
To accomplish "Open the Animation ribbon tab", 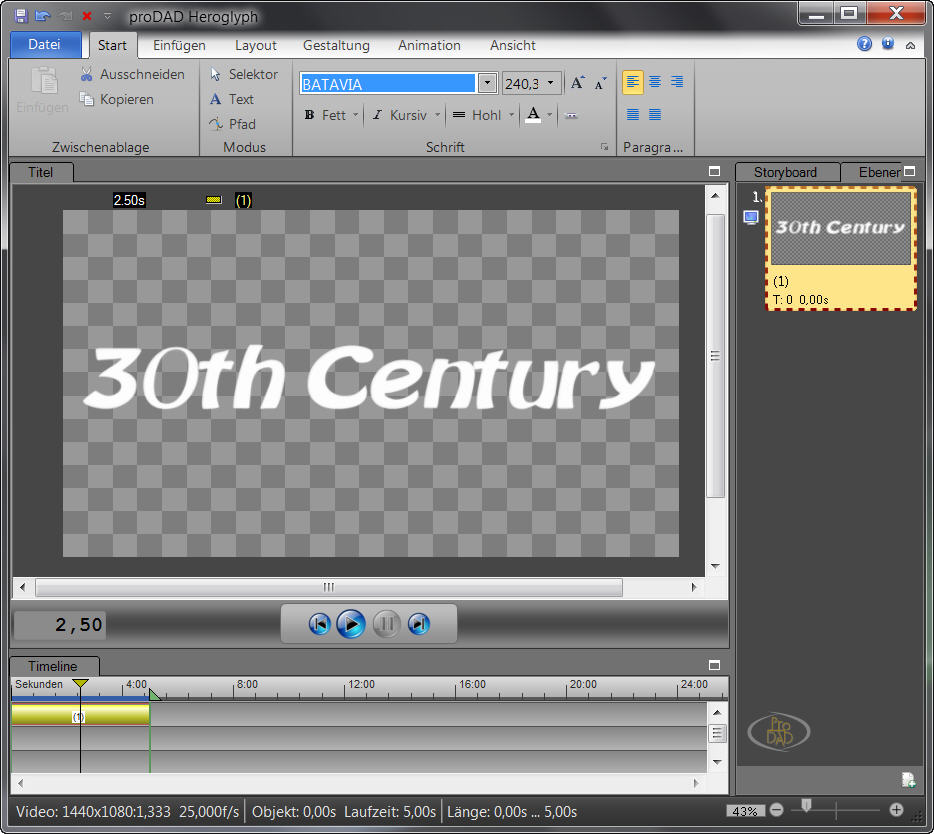I will pyautogui.click(x=429, y=45).
